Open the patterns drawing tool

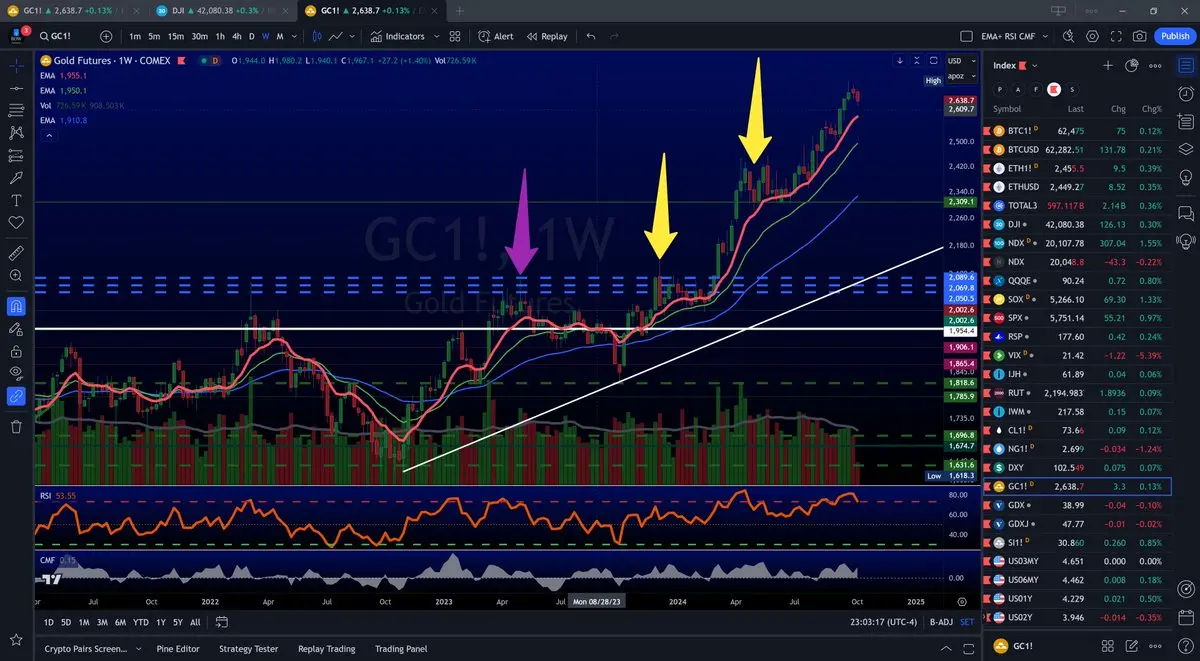pos(16,132)
